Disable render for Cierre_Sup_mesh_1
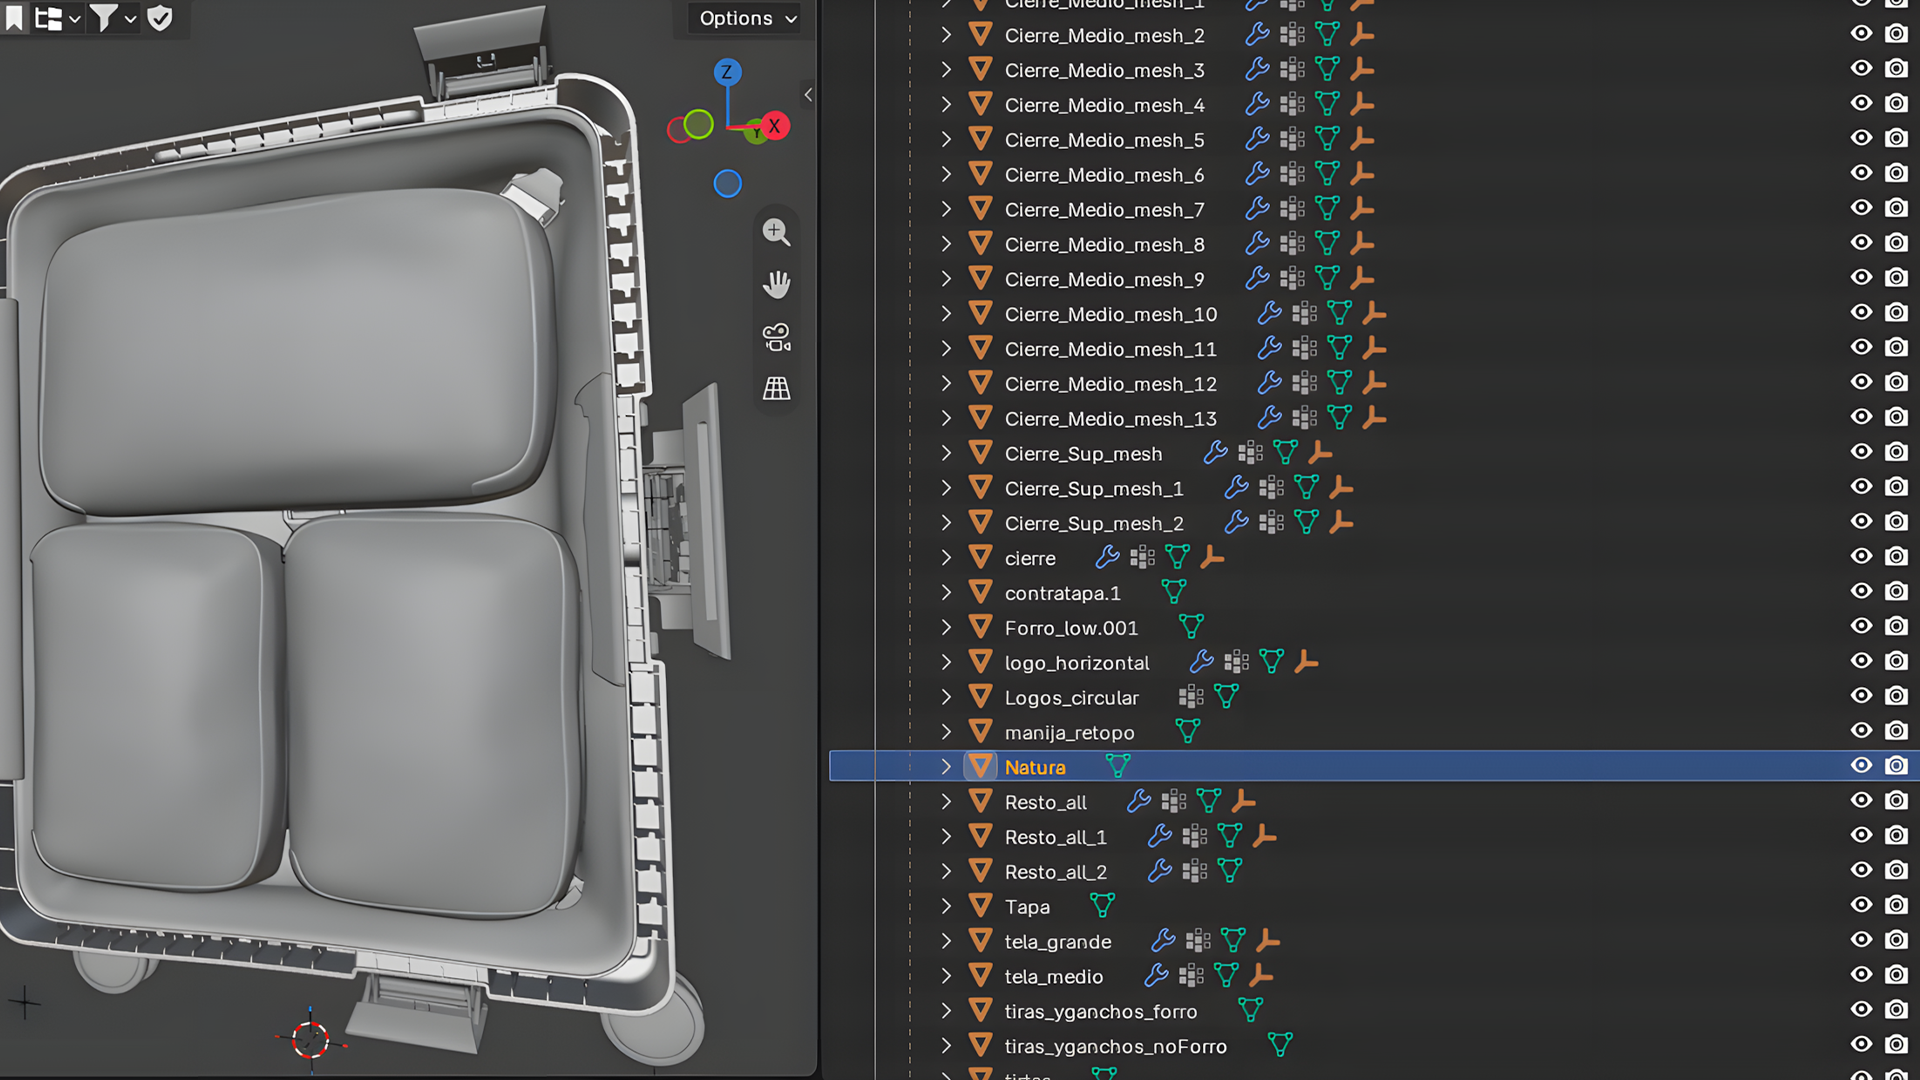The width and height of the screenshot is (1920, 1080). click(x=1896, y=487)
